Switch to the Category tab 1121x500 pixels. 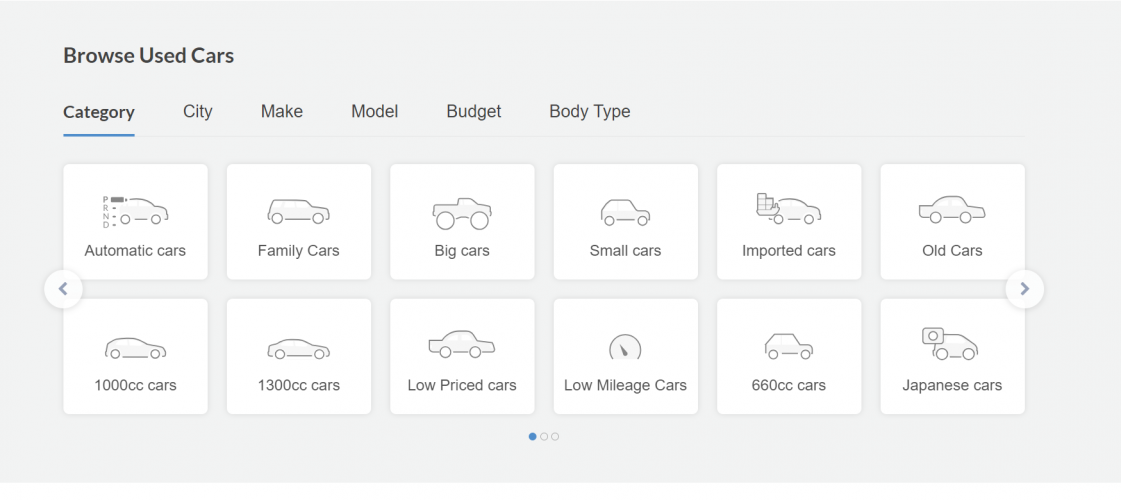(x=99, y=112)
